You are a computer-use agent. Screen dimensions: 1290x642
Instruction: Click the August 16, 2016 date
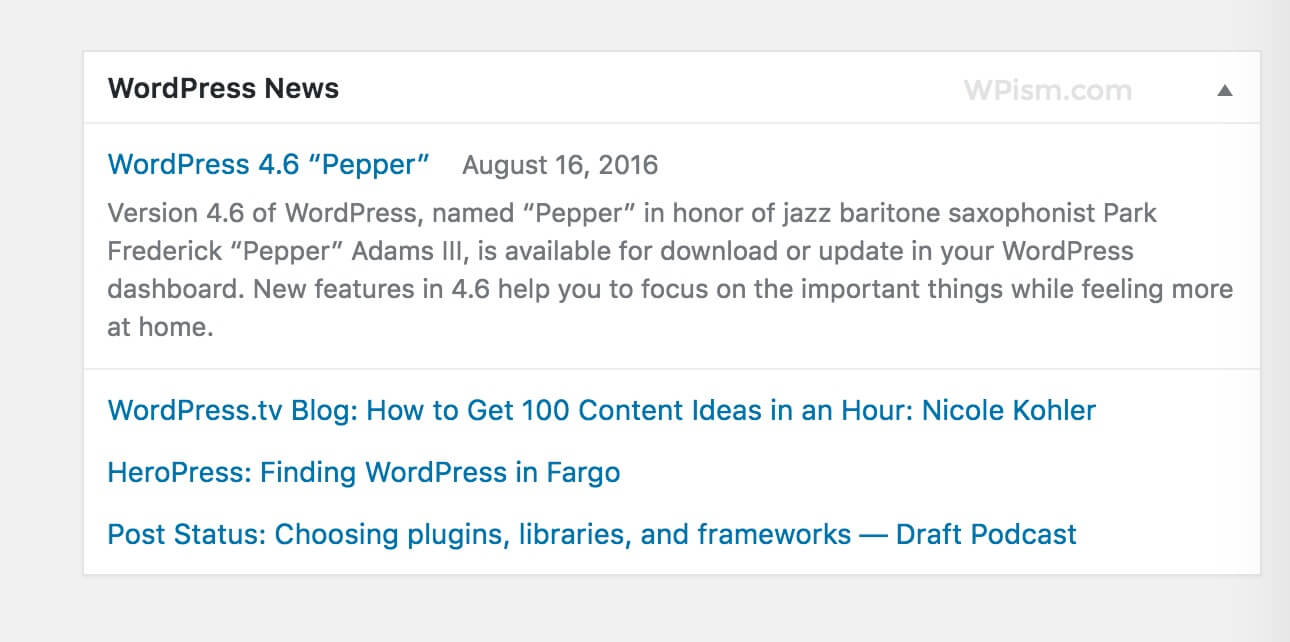[x=560, y=165]
